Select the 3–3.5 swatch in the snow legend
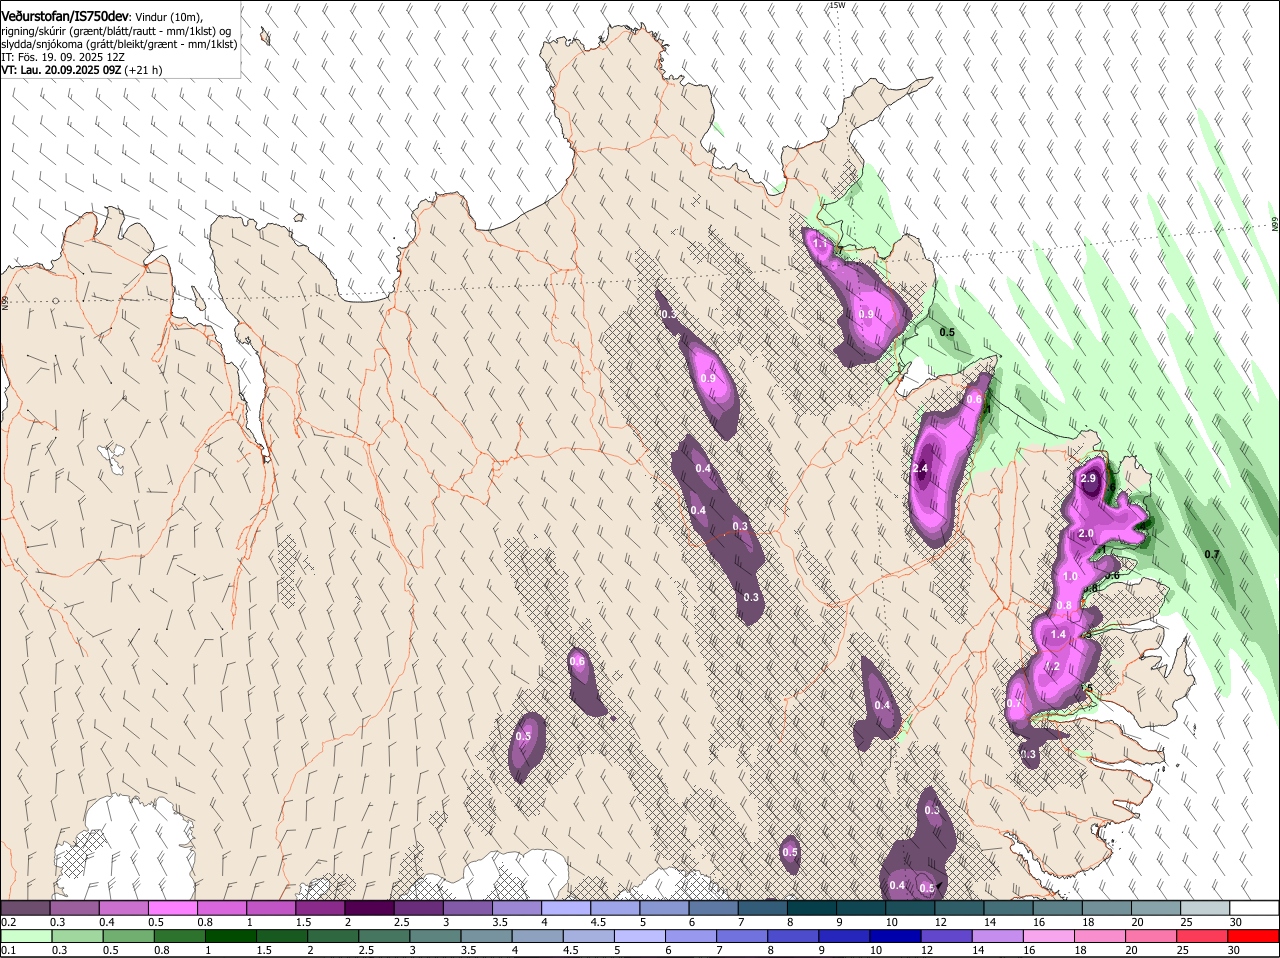Screen dimensions: 1280x958 click(x=467, y=907)
